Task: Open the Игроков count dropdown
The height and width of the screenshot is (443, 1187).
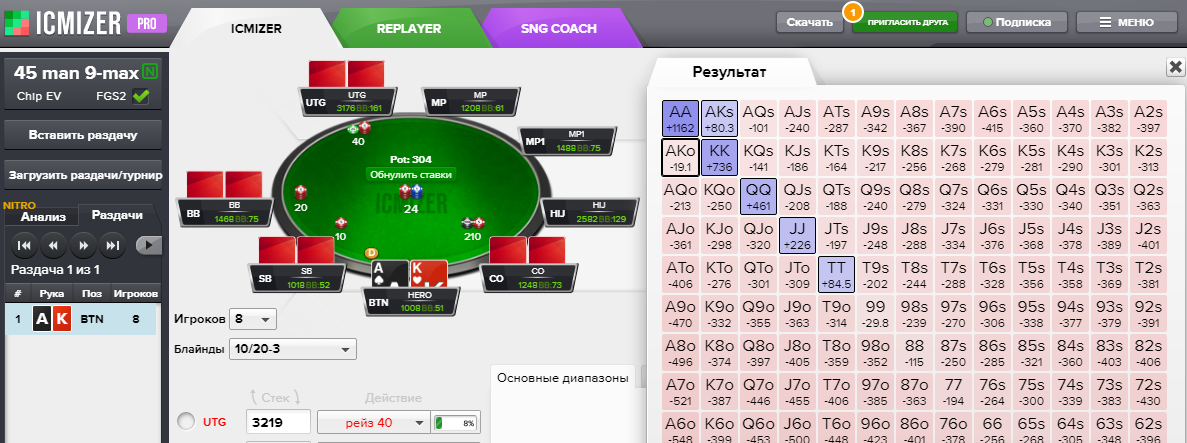Action: (x=254, y=320)
